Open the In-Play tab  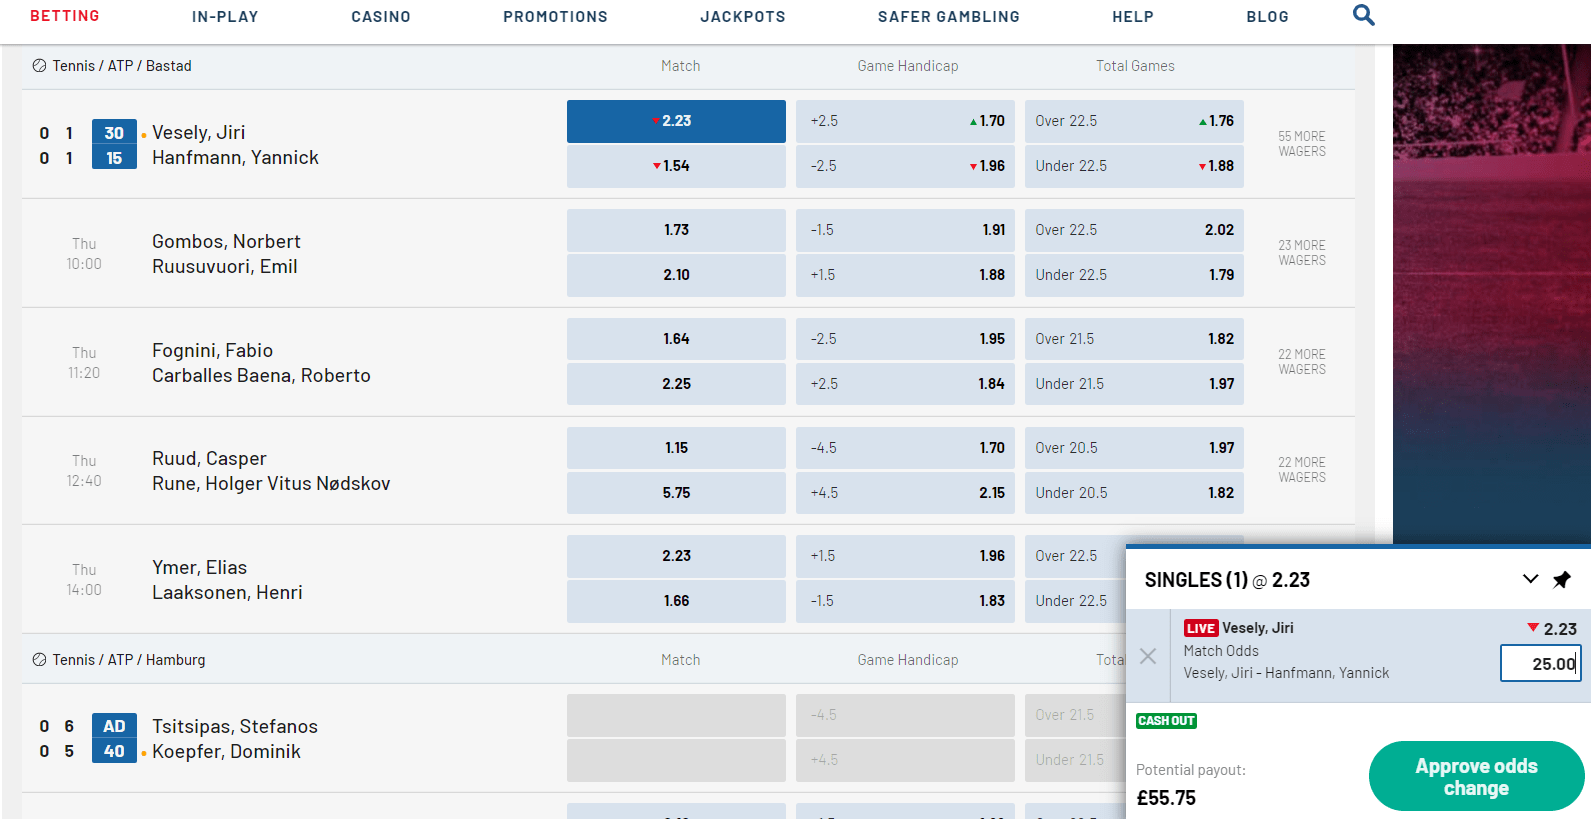[x=225, y=17]
